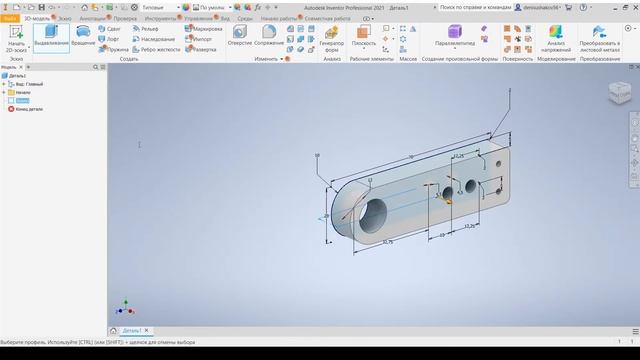Open Анализ напряжений (Stress Analysis)
Screen dimensions: 640x360
coord(556,39)
